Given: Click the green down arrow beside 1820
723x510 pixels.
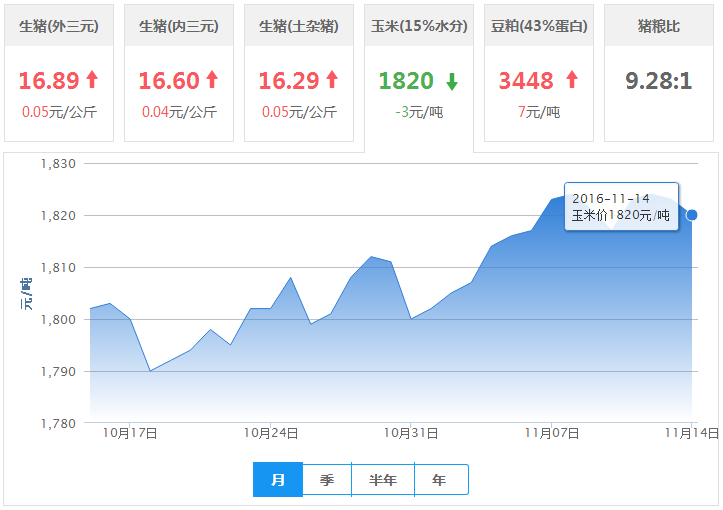Looking at the screenshot, I should [452, 82].
